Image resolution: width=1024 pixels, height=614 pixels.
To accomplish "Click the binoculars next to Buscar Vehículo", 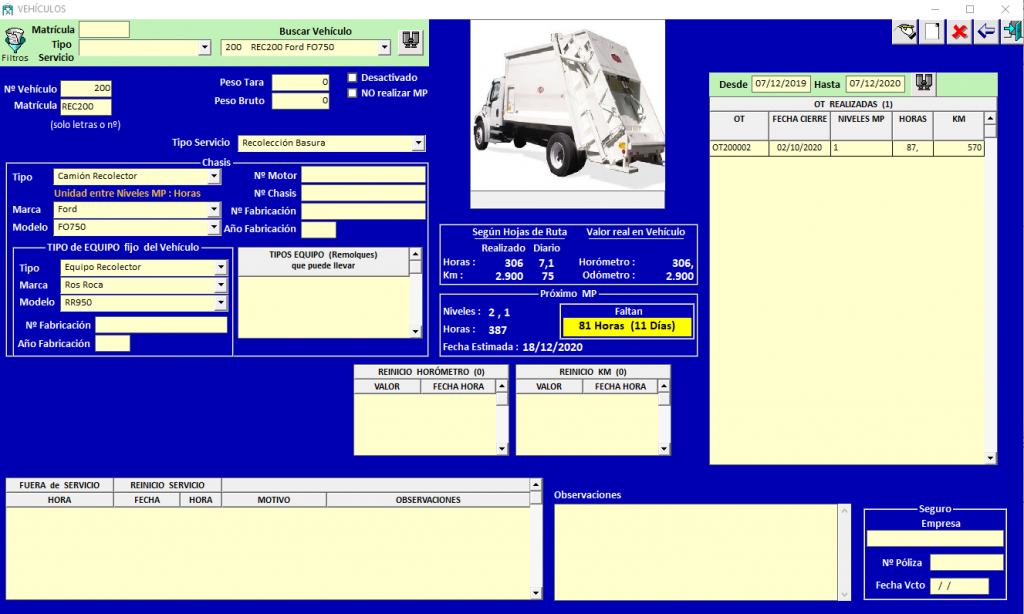I will pyautogui.click(x=410, y=41).
